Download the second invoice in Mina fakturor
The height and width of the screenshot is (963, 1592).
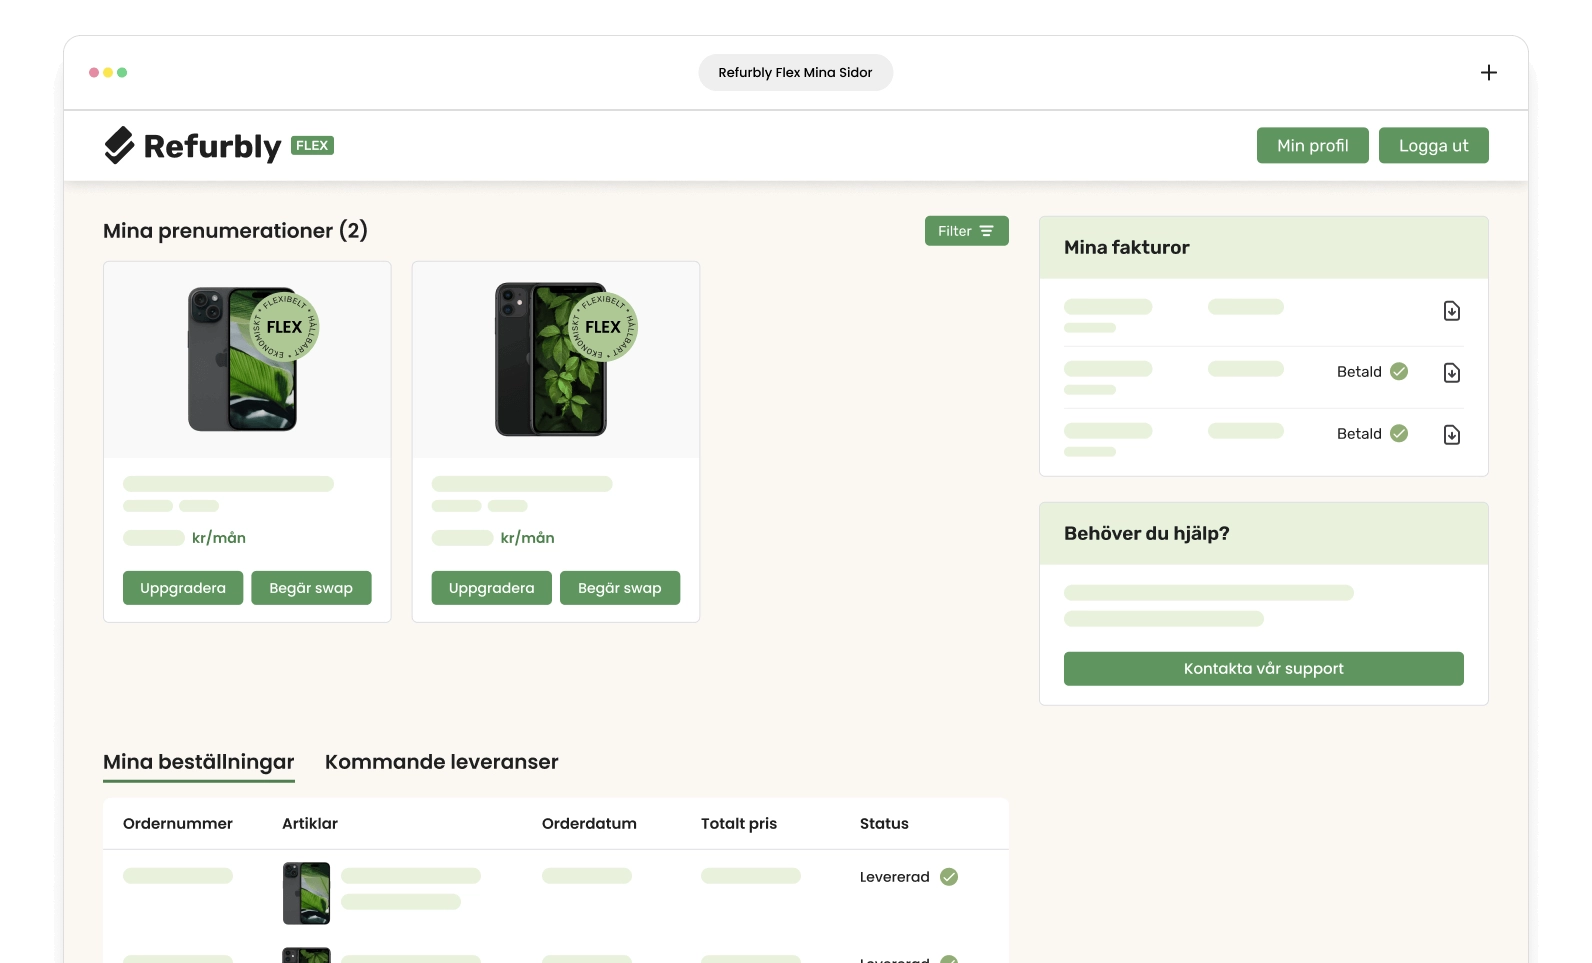pos(1452,373)
